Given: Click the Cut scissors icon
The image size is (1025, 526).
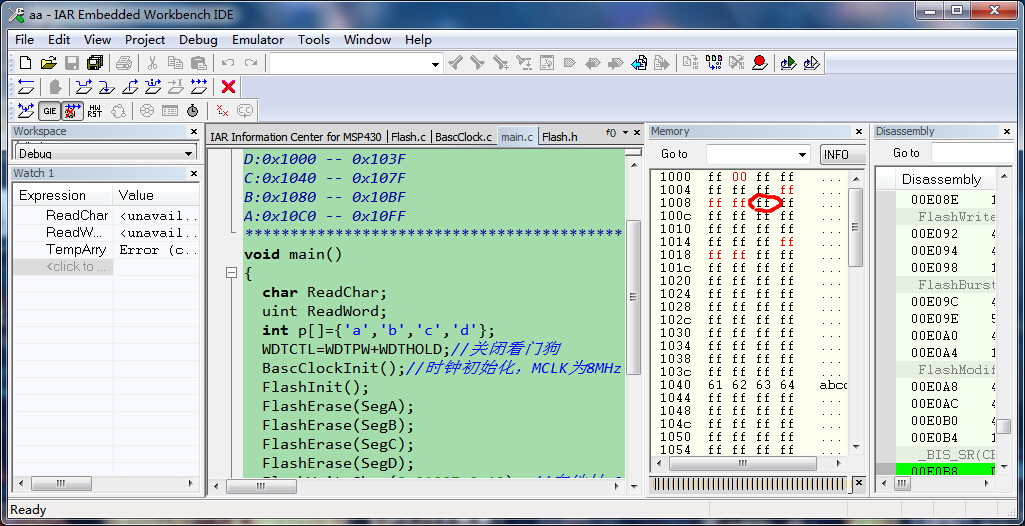Looking at the screenshot, I should (x=152, y=63).
